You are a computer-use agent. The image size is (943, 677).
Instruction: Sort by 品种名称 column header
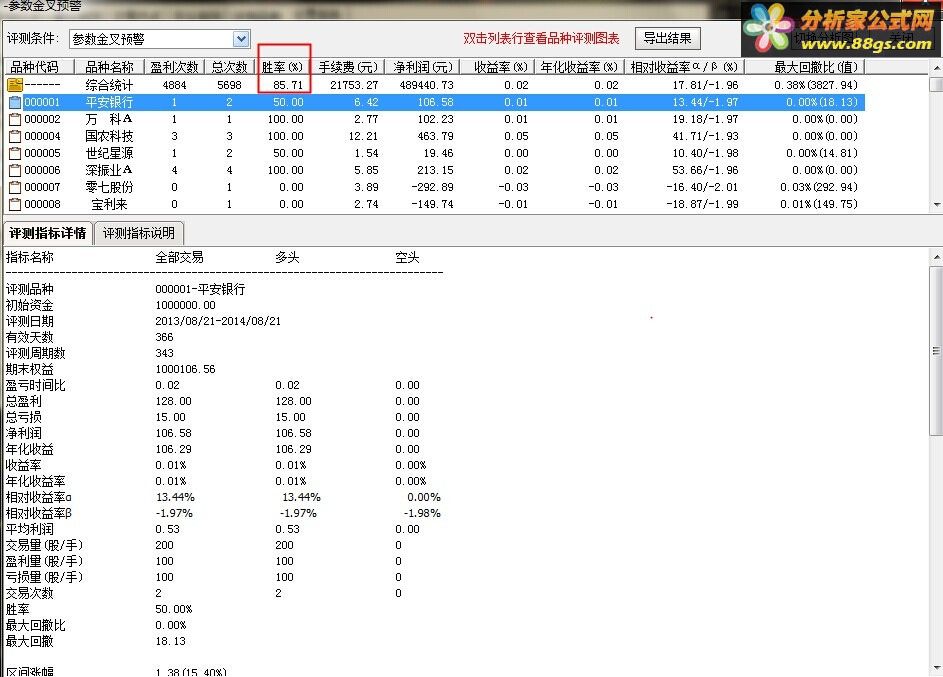point(109,67)
